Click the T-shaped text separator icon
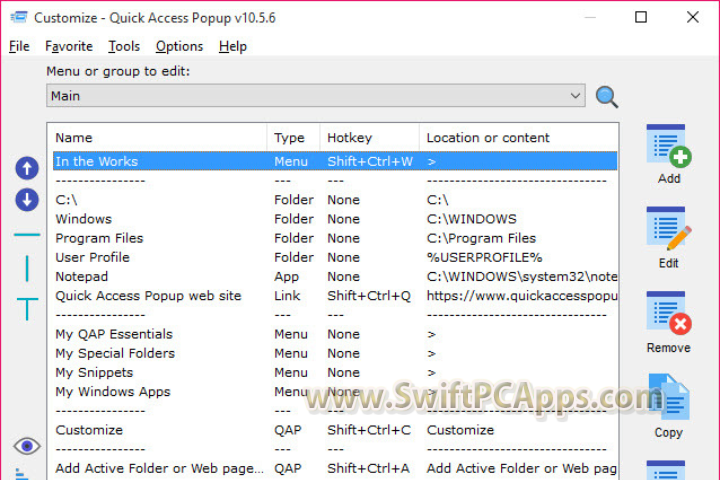The image size is (720, 480). click(x=27, y=309)
